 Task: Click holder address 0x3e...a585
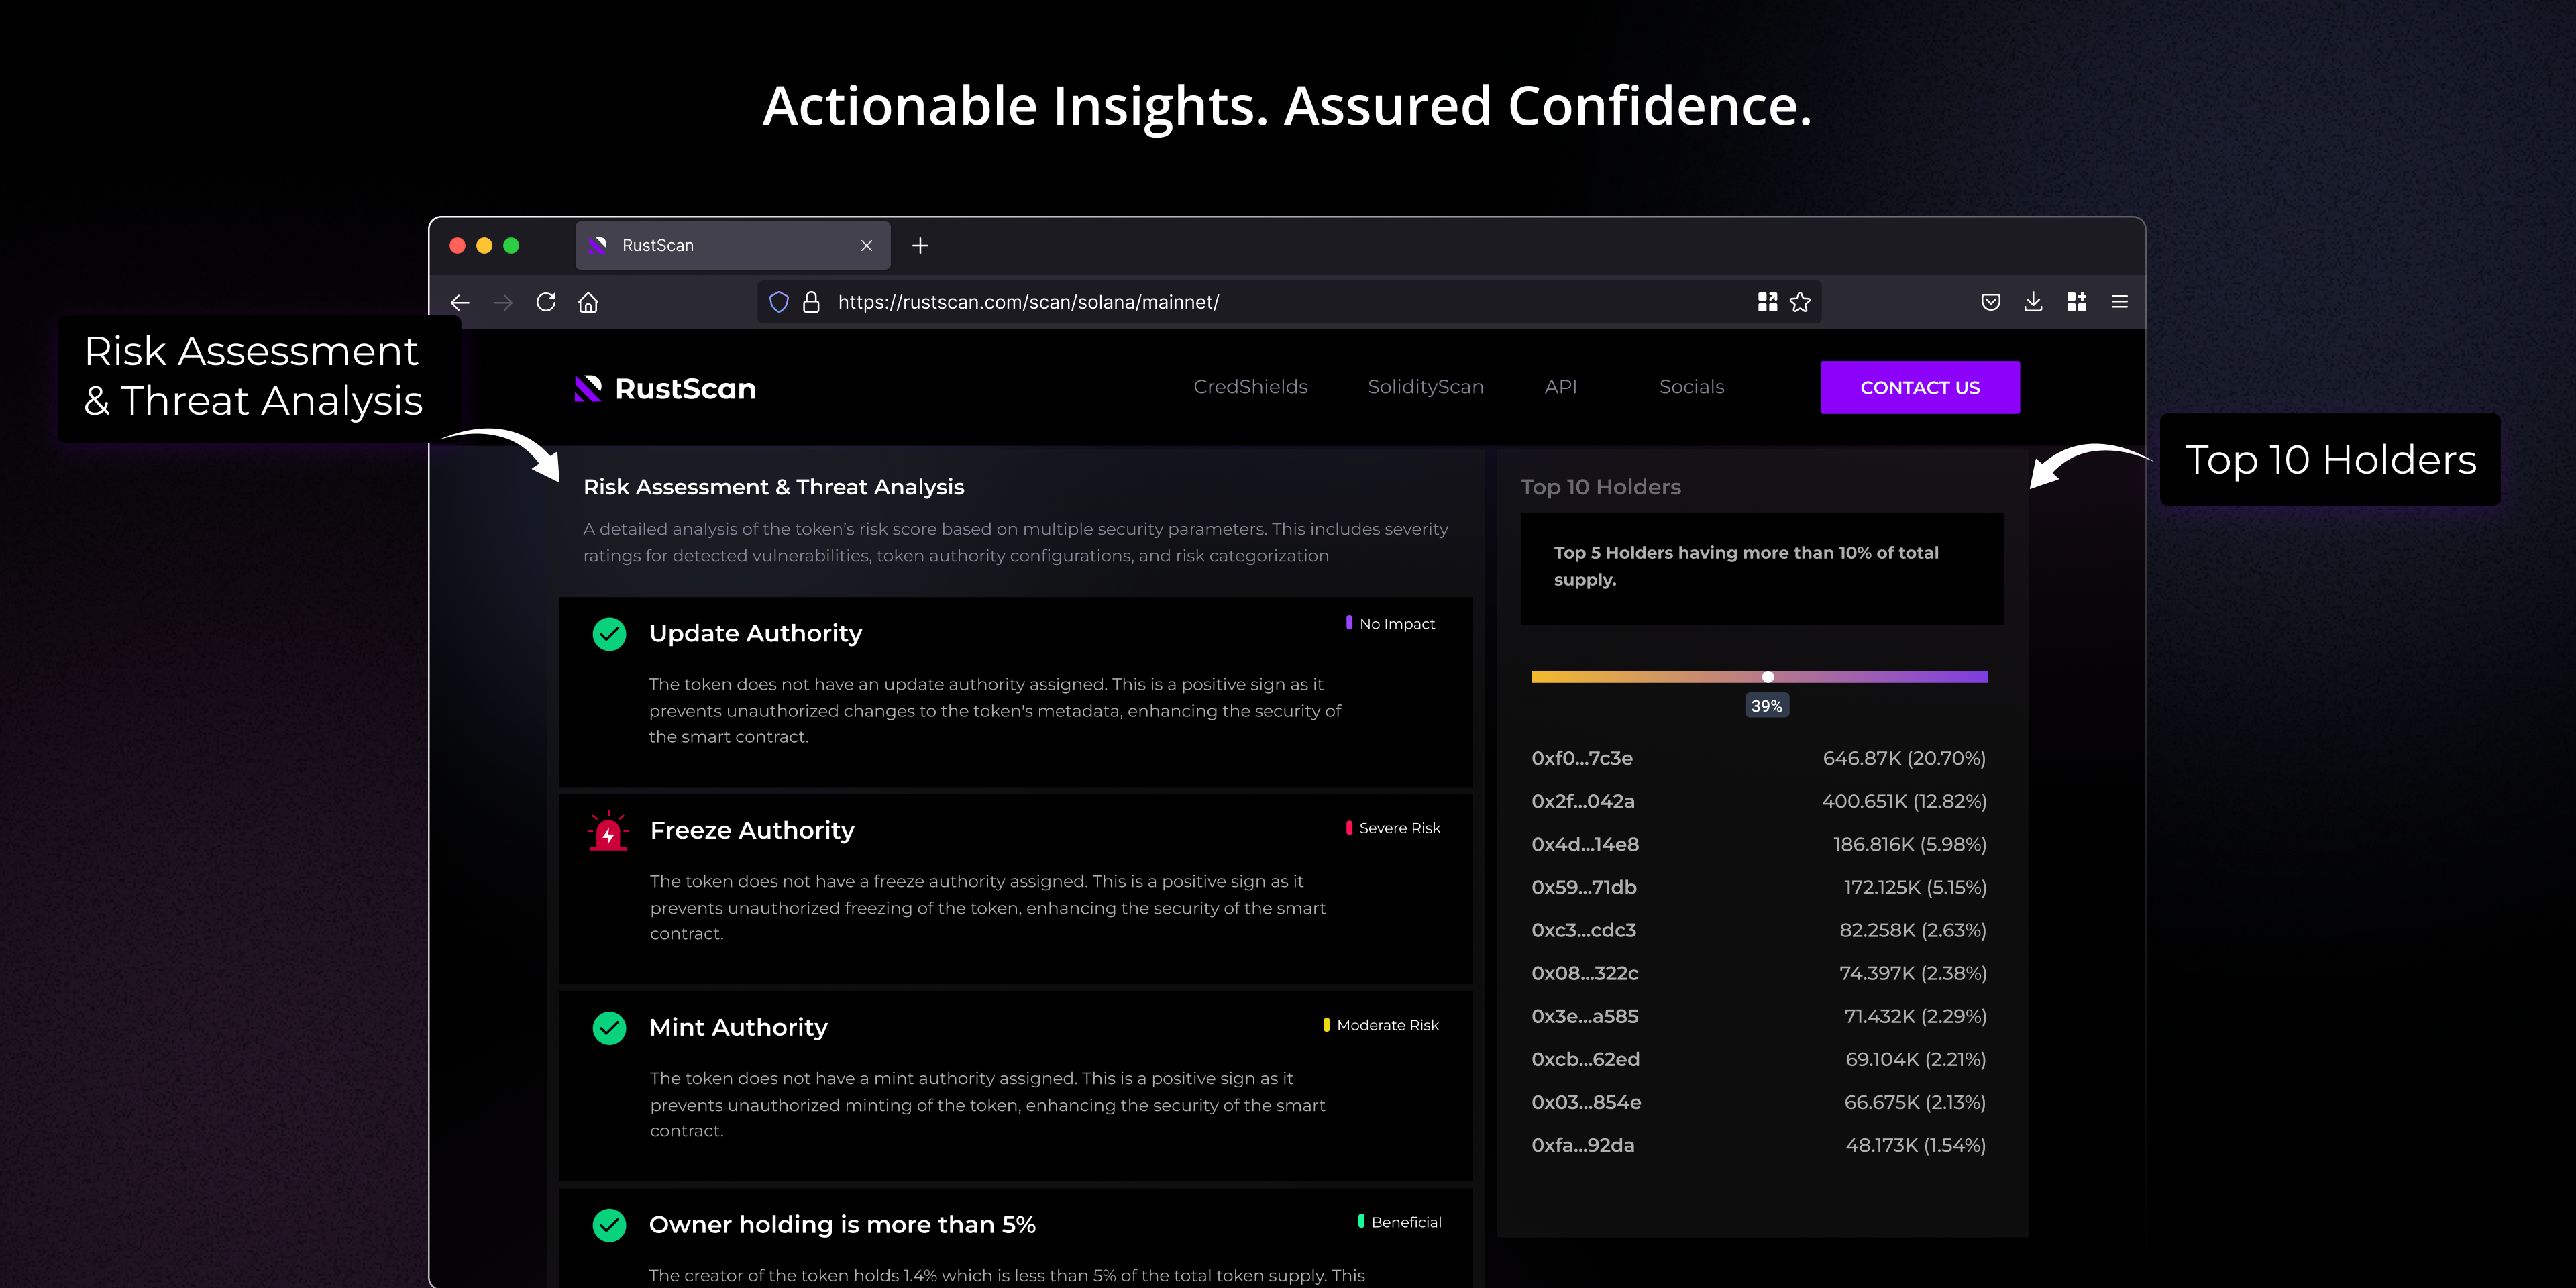[x=1585, y=1016]
